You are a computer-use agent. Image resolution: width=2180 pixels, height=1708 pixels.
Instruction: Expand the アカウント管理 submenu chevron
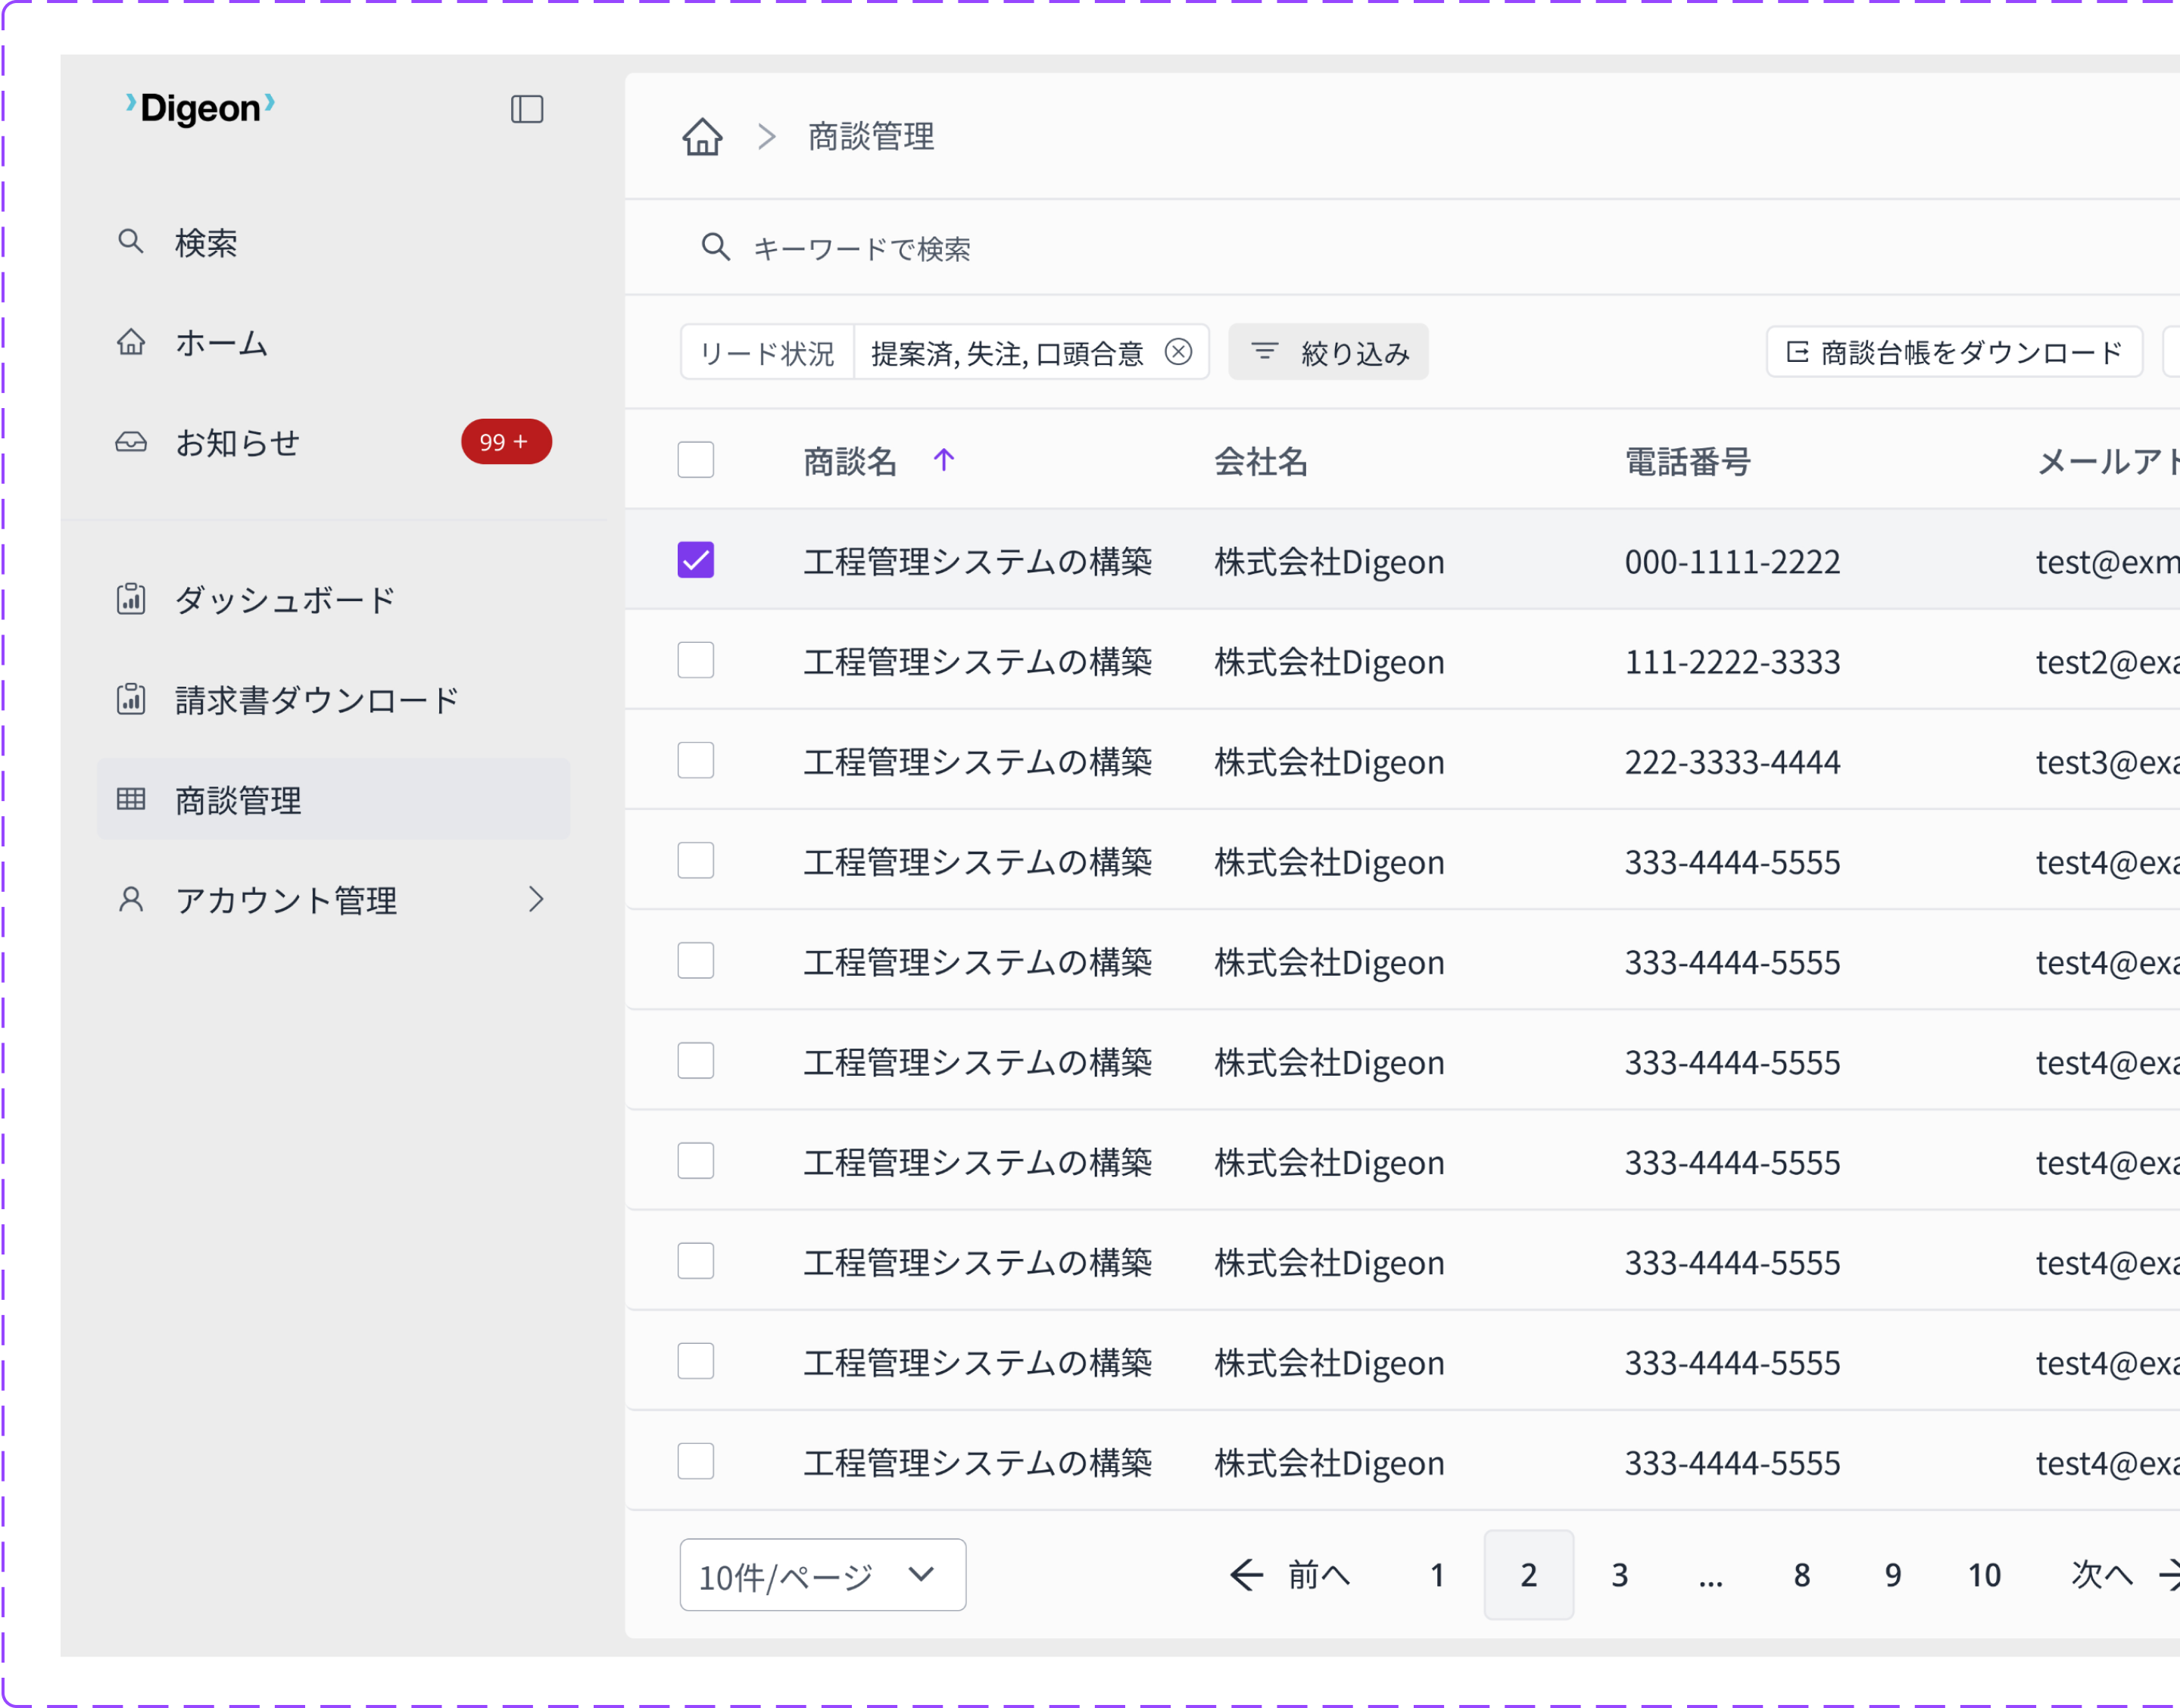pos(537,899)
